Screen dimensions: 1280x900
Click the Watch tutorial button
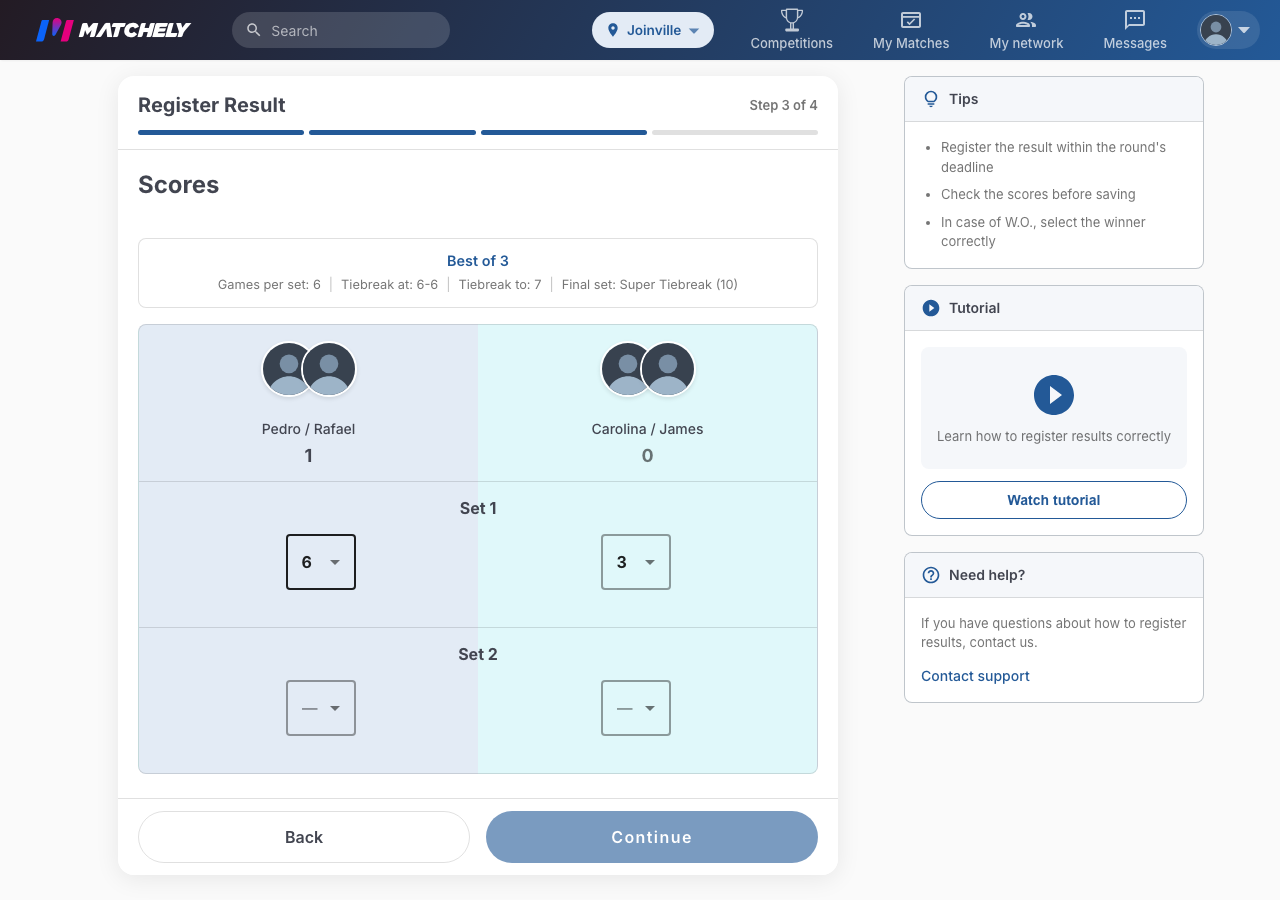click(1054, 500)
